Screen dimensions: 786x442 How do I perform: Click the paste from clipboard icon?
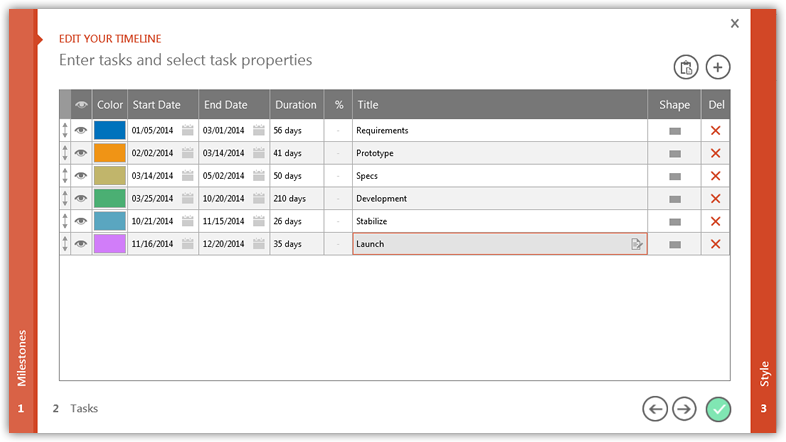click(x=685, y=67)
